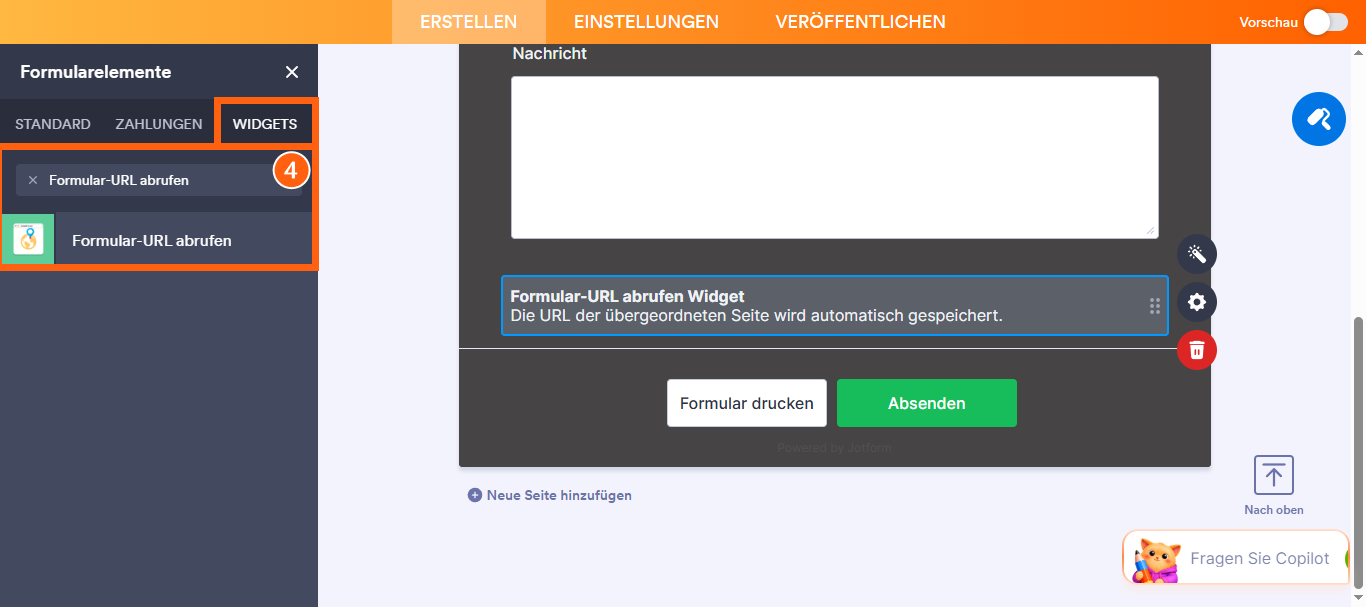Click the plus icon beside Neue Seite hinzufügen
Viewport: 1366px width, 607px height.
click(x=475, y=495)
